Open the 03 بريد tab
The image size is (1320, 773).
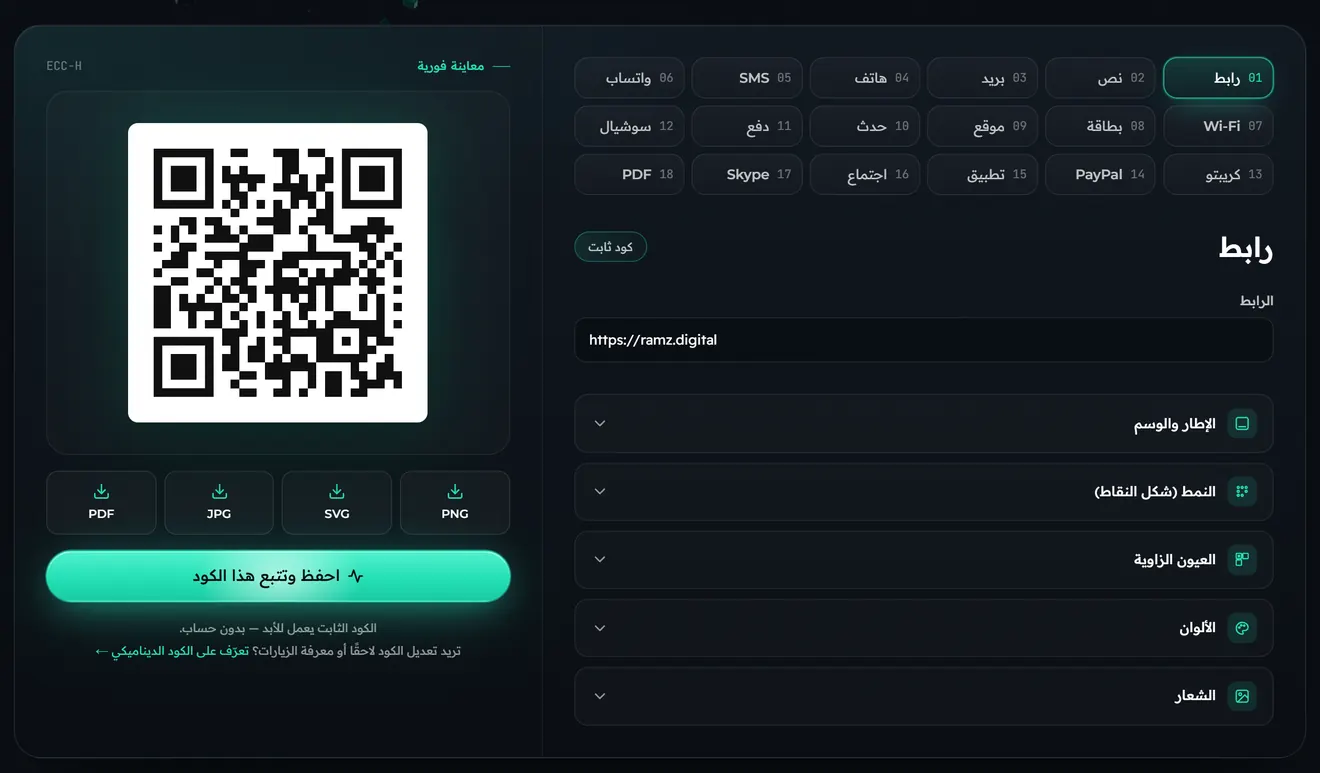(x=983, y=78)
